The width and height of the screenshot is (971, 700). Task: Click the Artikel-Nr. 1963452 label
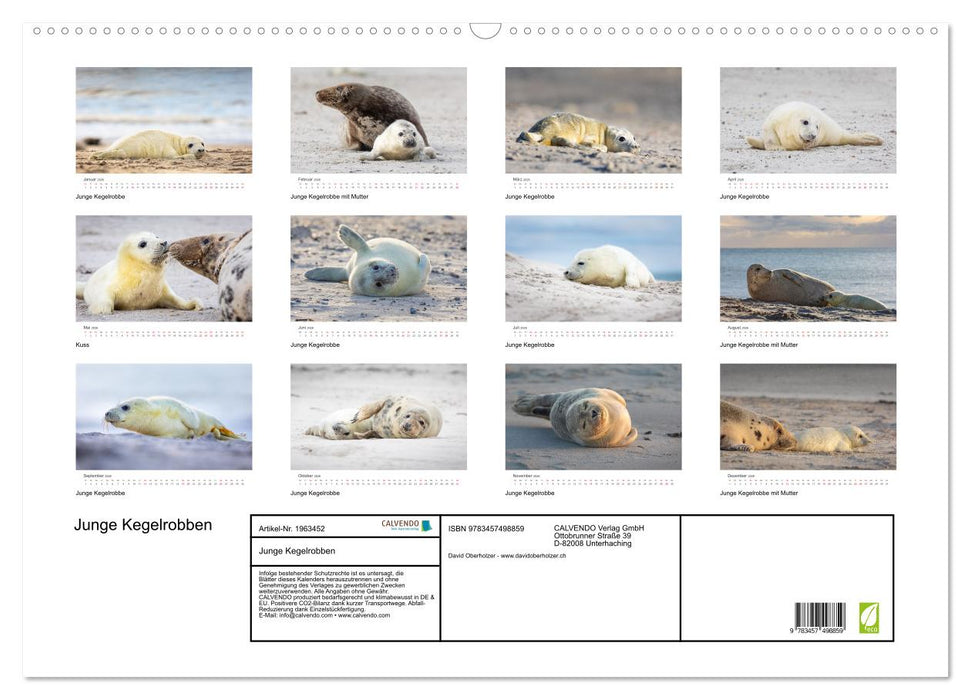(x=292, y=528)
